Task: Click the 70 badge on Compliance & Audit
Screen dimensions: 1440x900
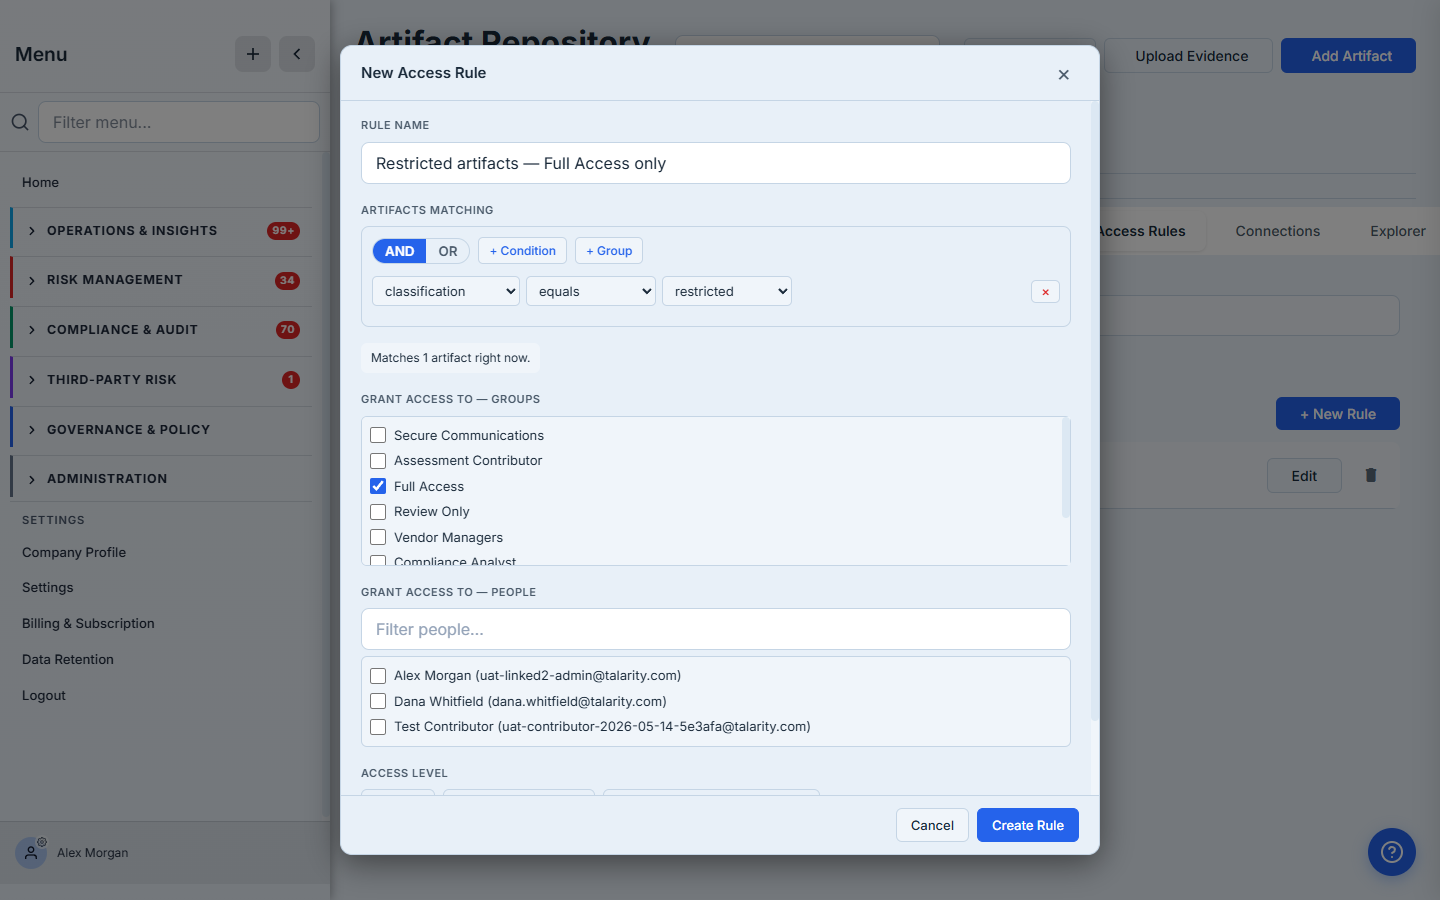Action: pos(287,330)
